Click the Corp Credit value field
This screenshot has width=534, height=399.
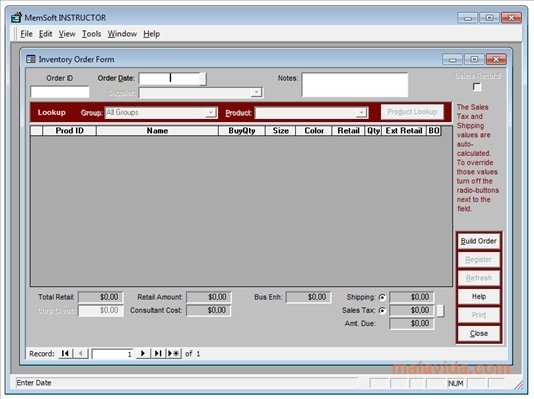100,310
